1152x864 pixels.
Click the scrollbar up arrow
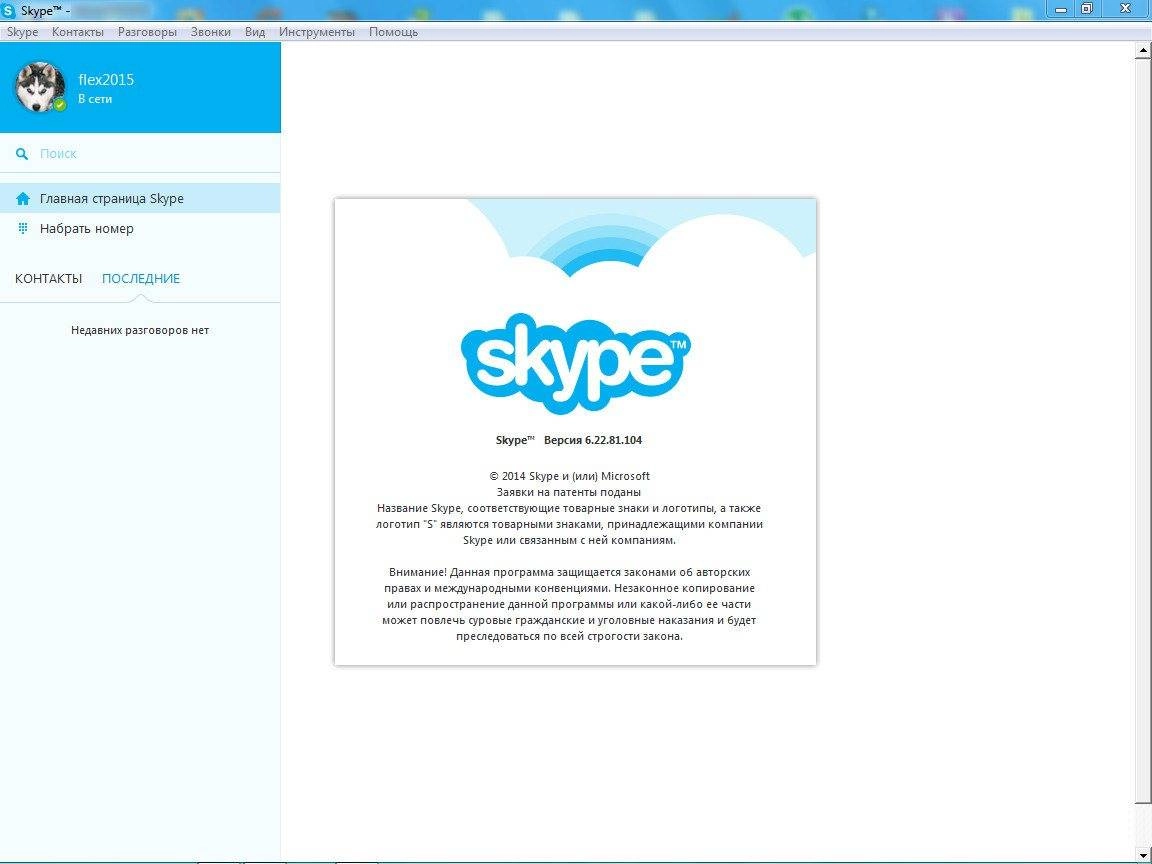[x=1144, y=51]
